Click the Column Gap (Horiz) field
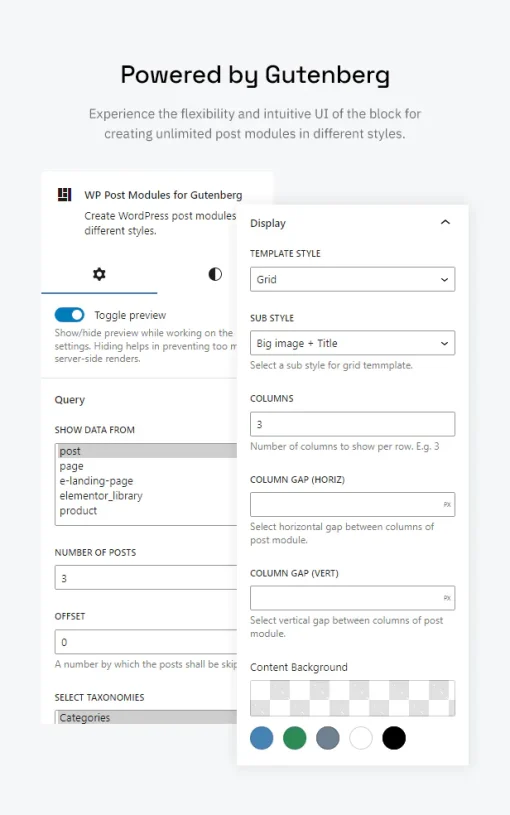 [352, 504]
